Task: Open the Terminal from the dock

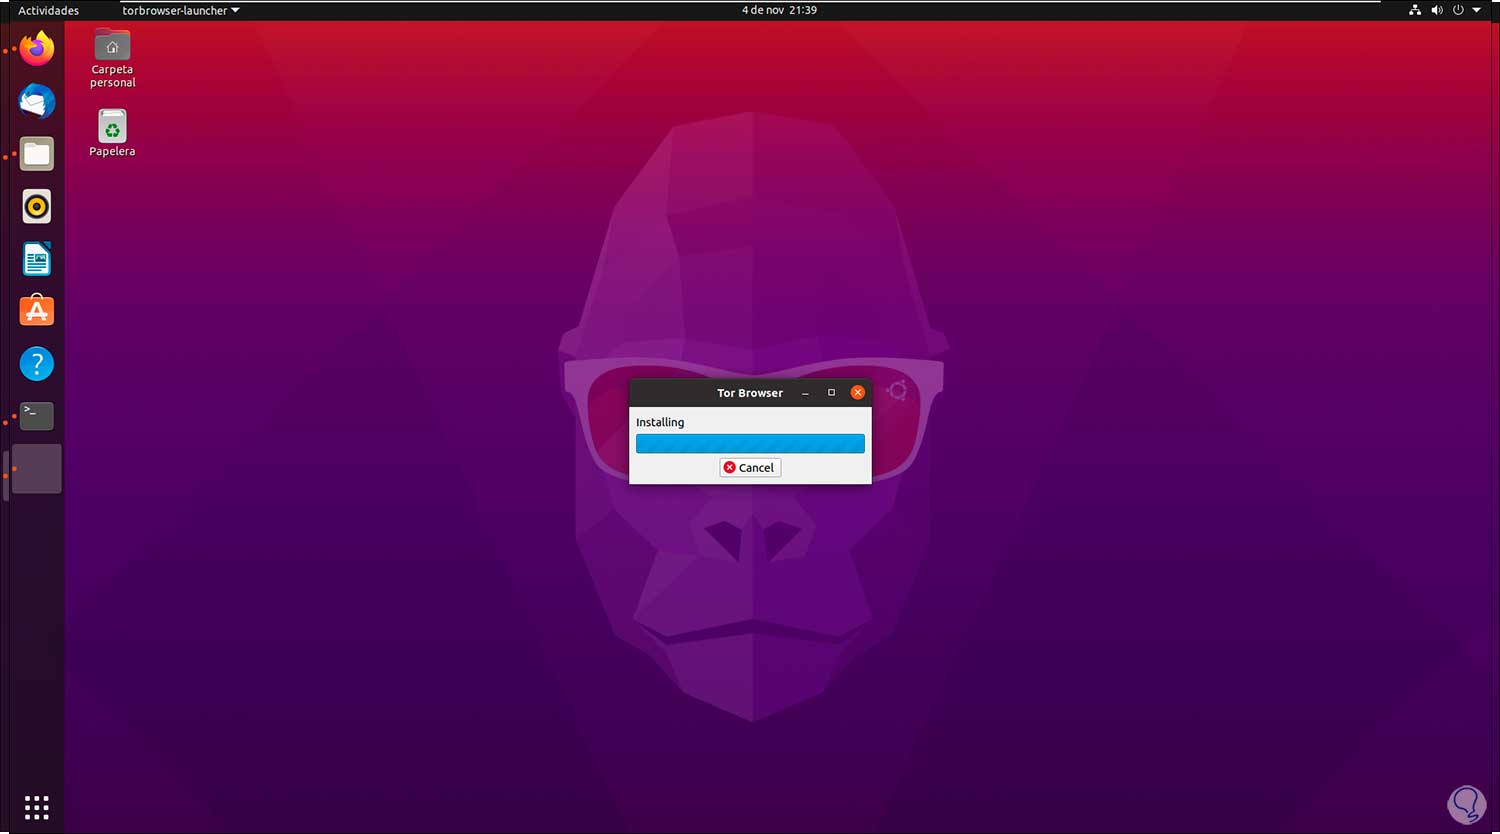Action: click(x=37, y=416)
